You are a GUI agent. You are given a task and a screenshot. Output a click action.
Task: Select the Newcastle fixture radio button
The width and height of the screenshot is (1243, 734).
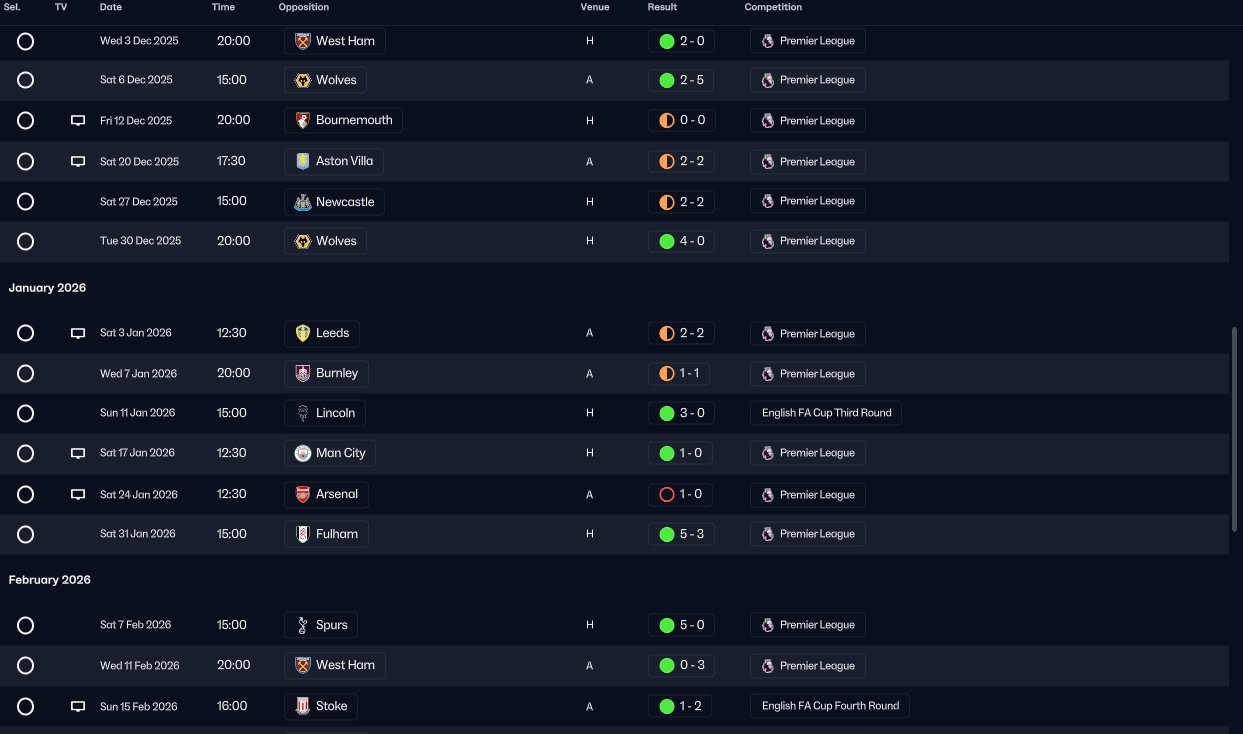point(26,201)
